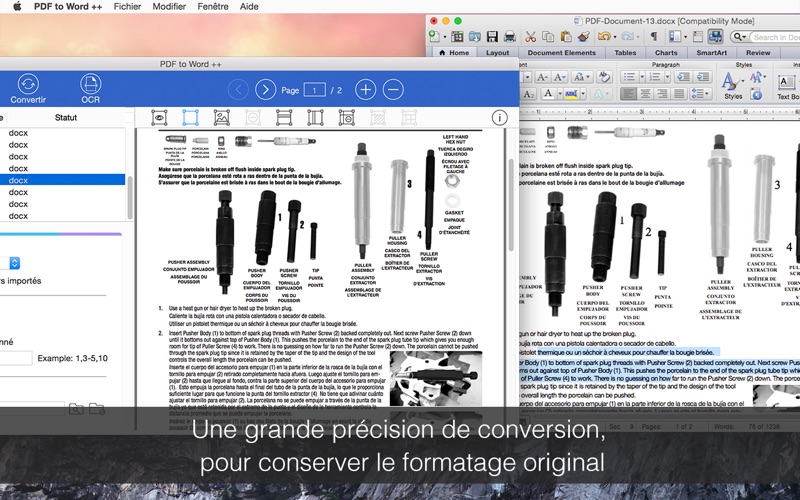The width and height of the screenshot is (800, 500).
Task: Open the Aide menu
Action: pyautogui.click(x=249, y=7)
